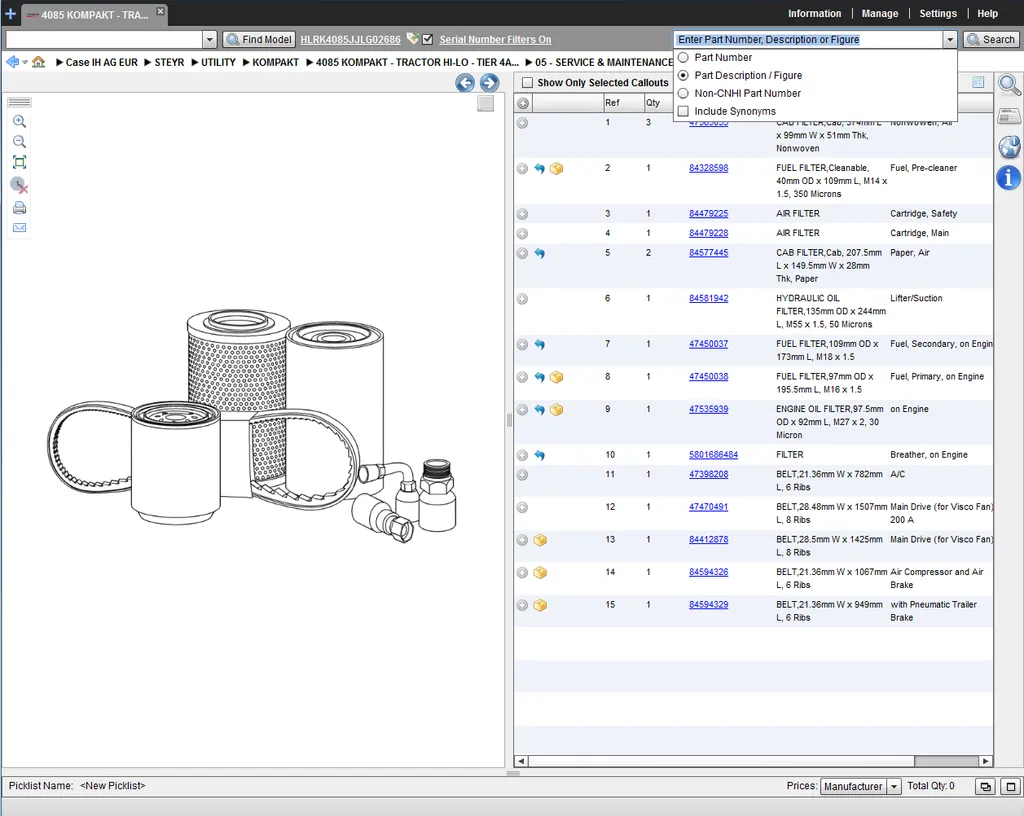Viewport: 1024px width, 816px height.
Task: Expand the Prices Manufacturer dropdown
Action: tap(893, 787)
